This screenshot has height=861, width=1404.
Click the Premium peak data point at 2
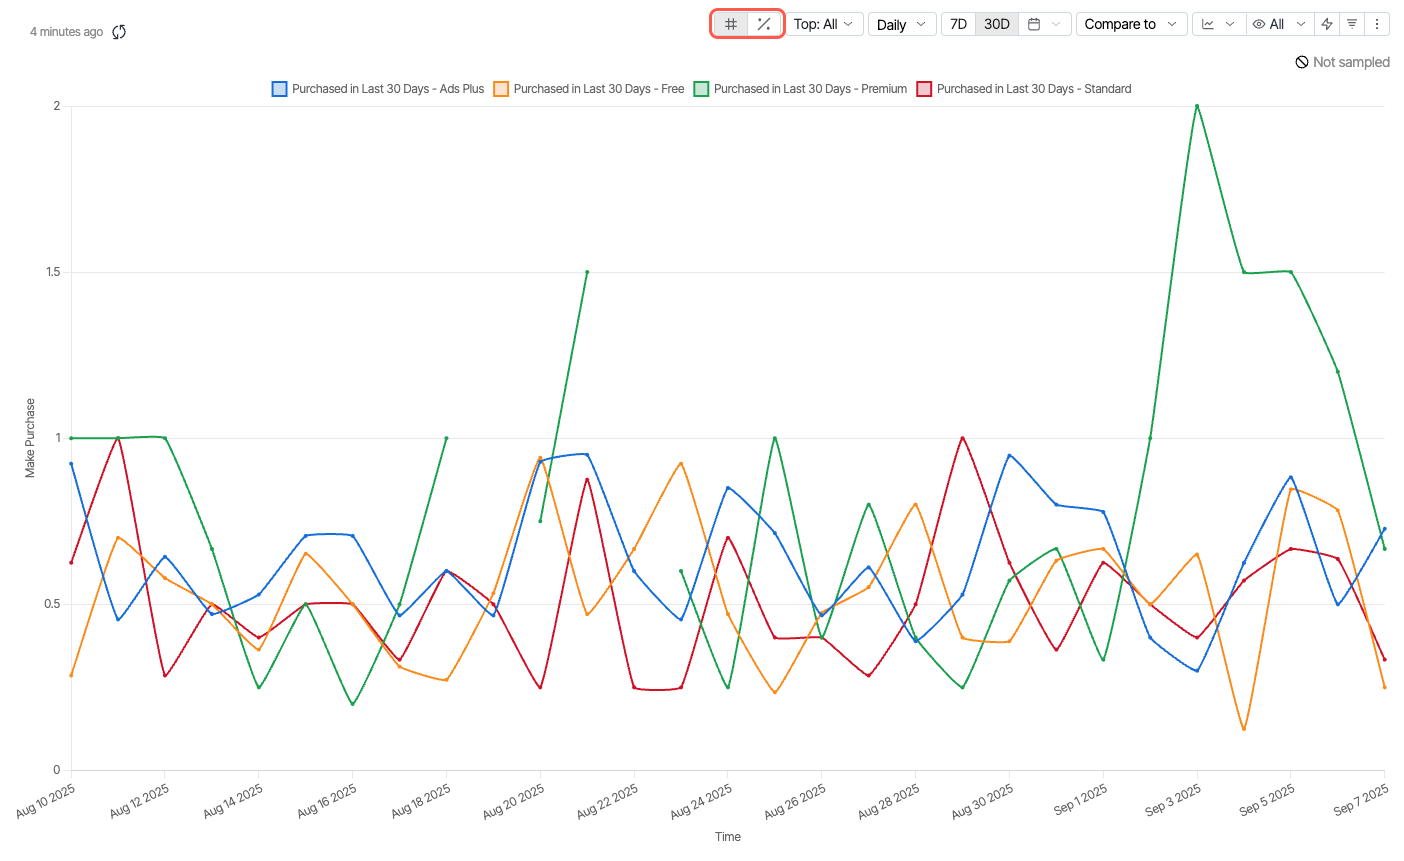pyautogui.click(x=1197, y=106)
